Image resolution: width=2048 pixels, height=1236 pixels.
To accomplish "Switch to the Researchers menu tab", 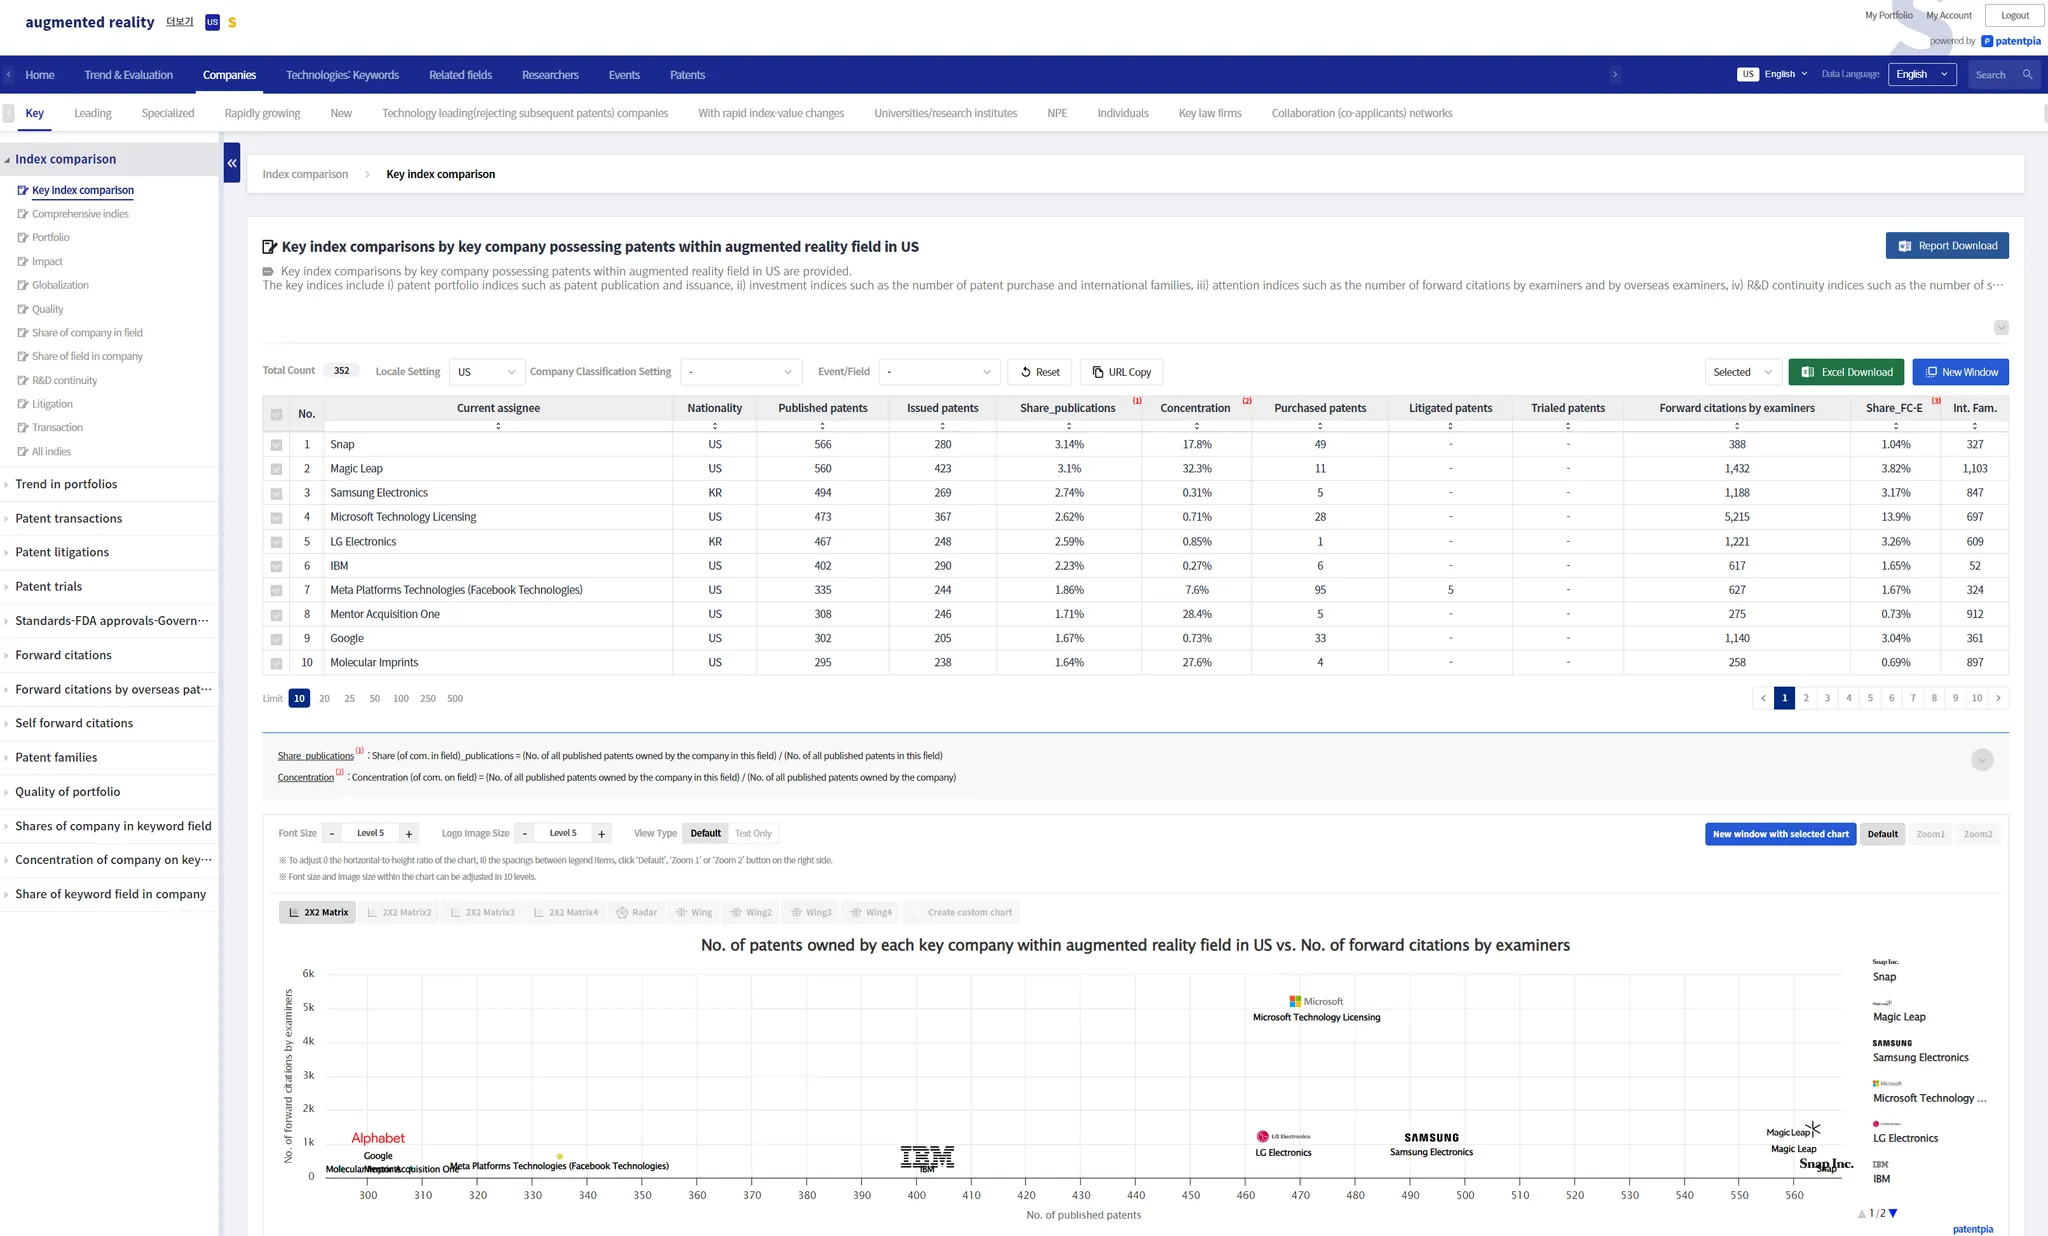I will 550,75.
